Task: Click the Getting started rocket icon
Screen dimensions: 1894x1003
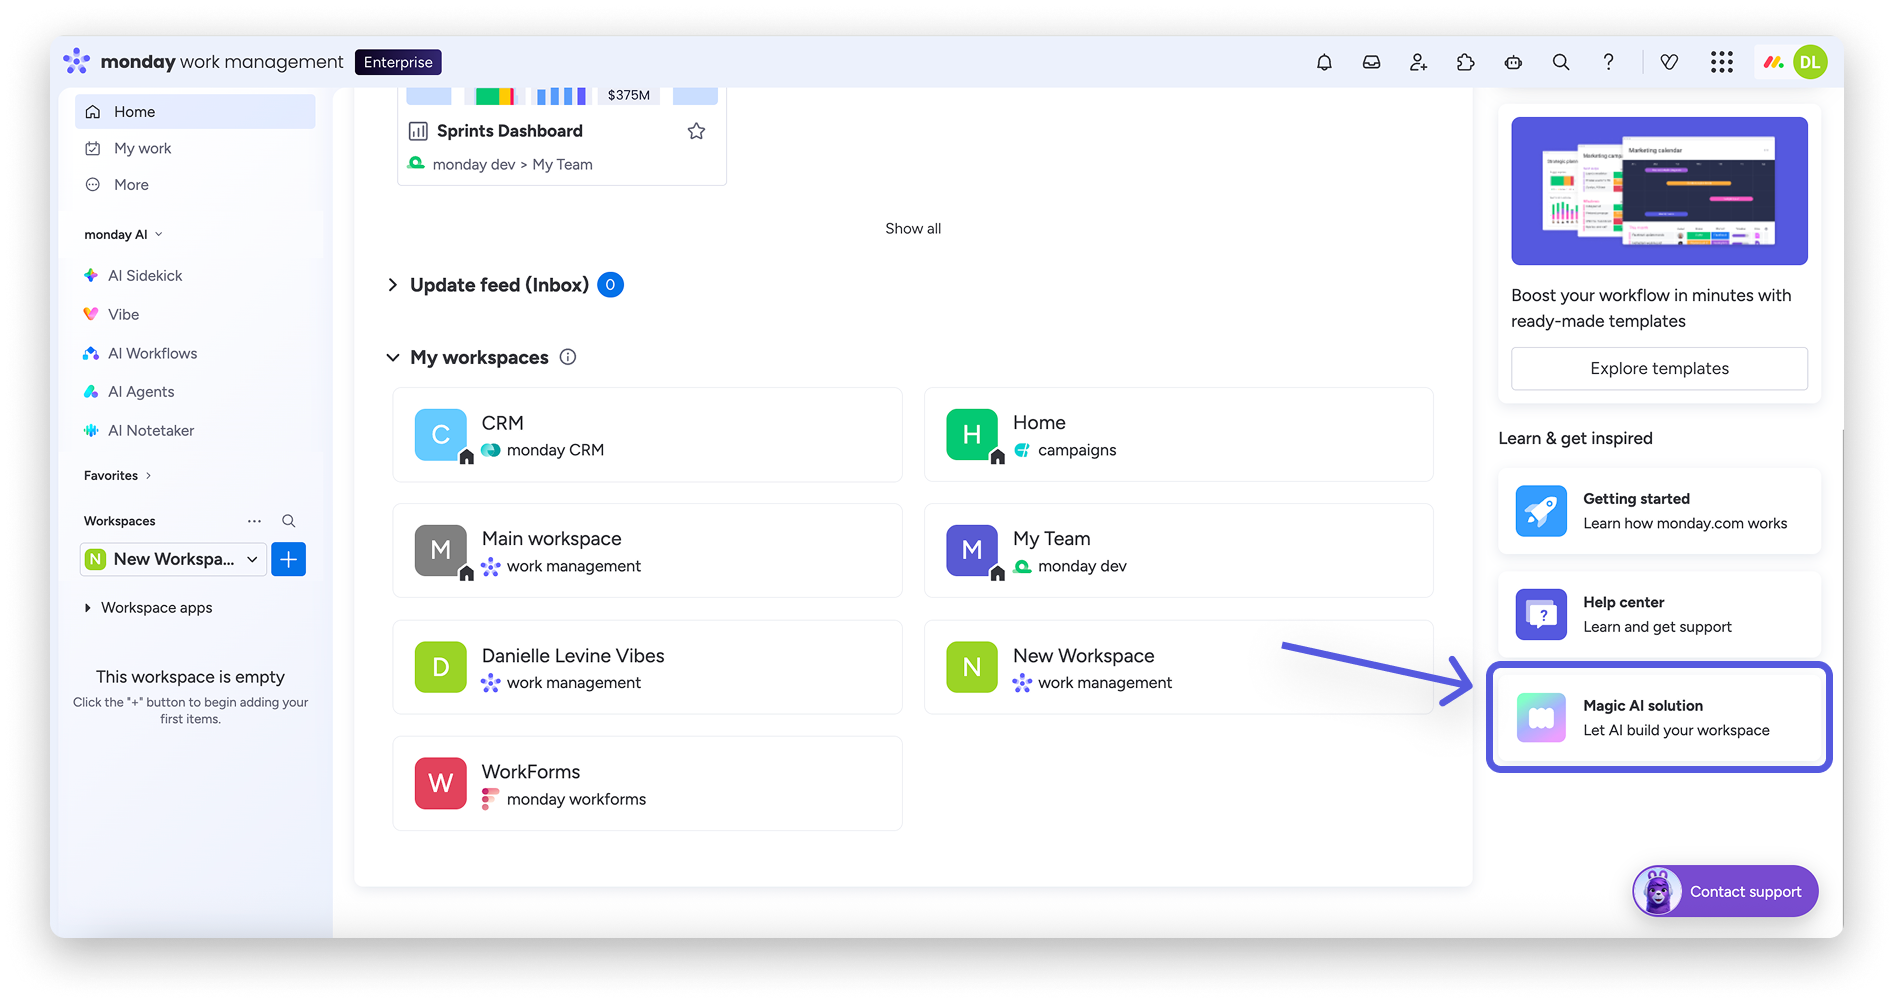Action: click(1541, 511)
